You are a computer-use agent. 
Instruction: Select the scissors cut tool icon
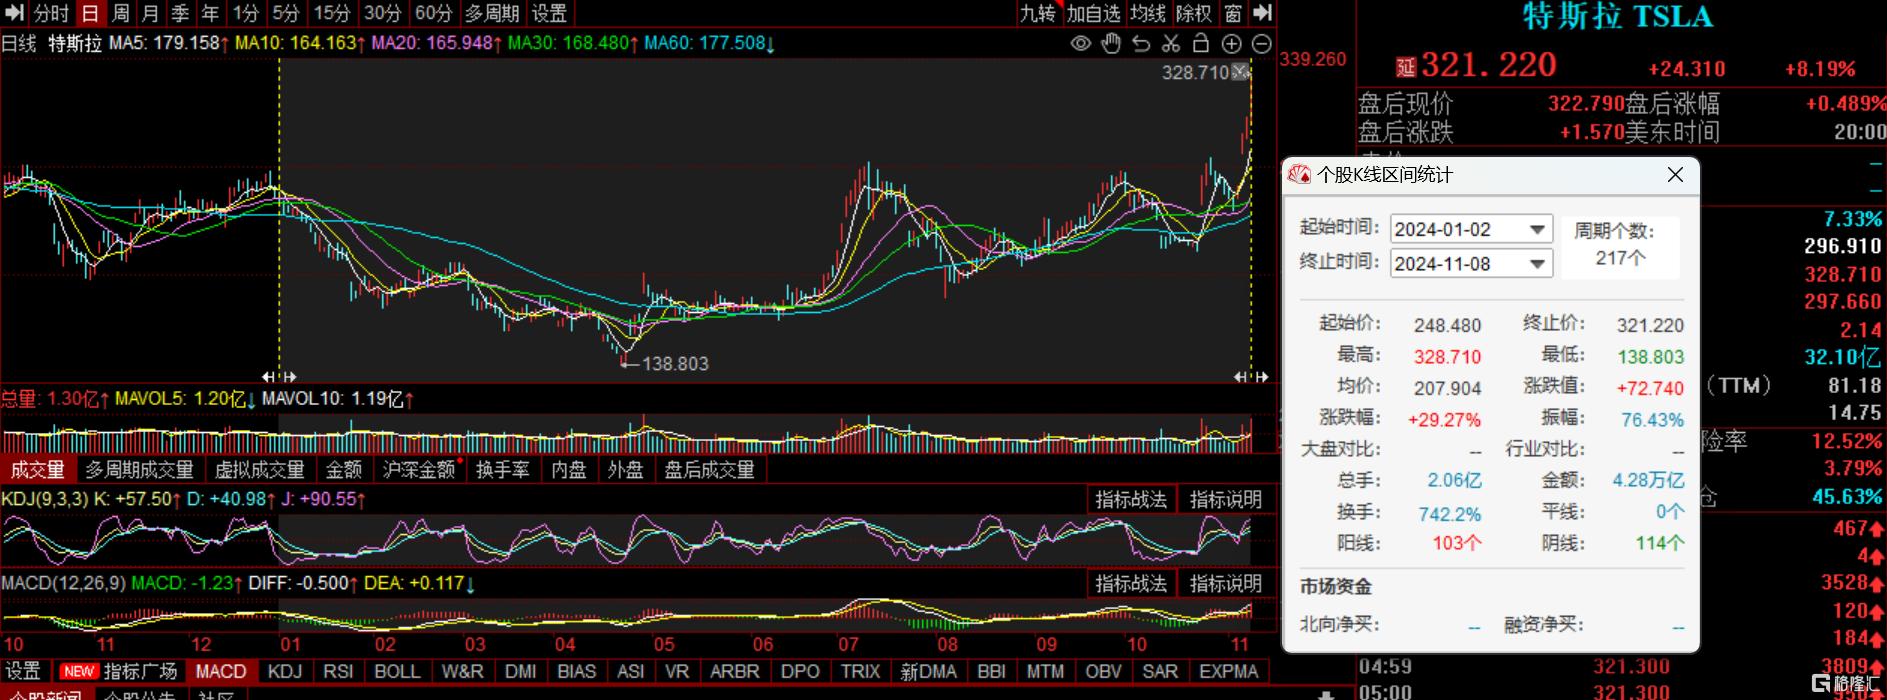[1171, 43]
